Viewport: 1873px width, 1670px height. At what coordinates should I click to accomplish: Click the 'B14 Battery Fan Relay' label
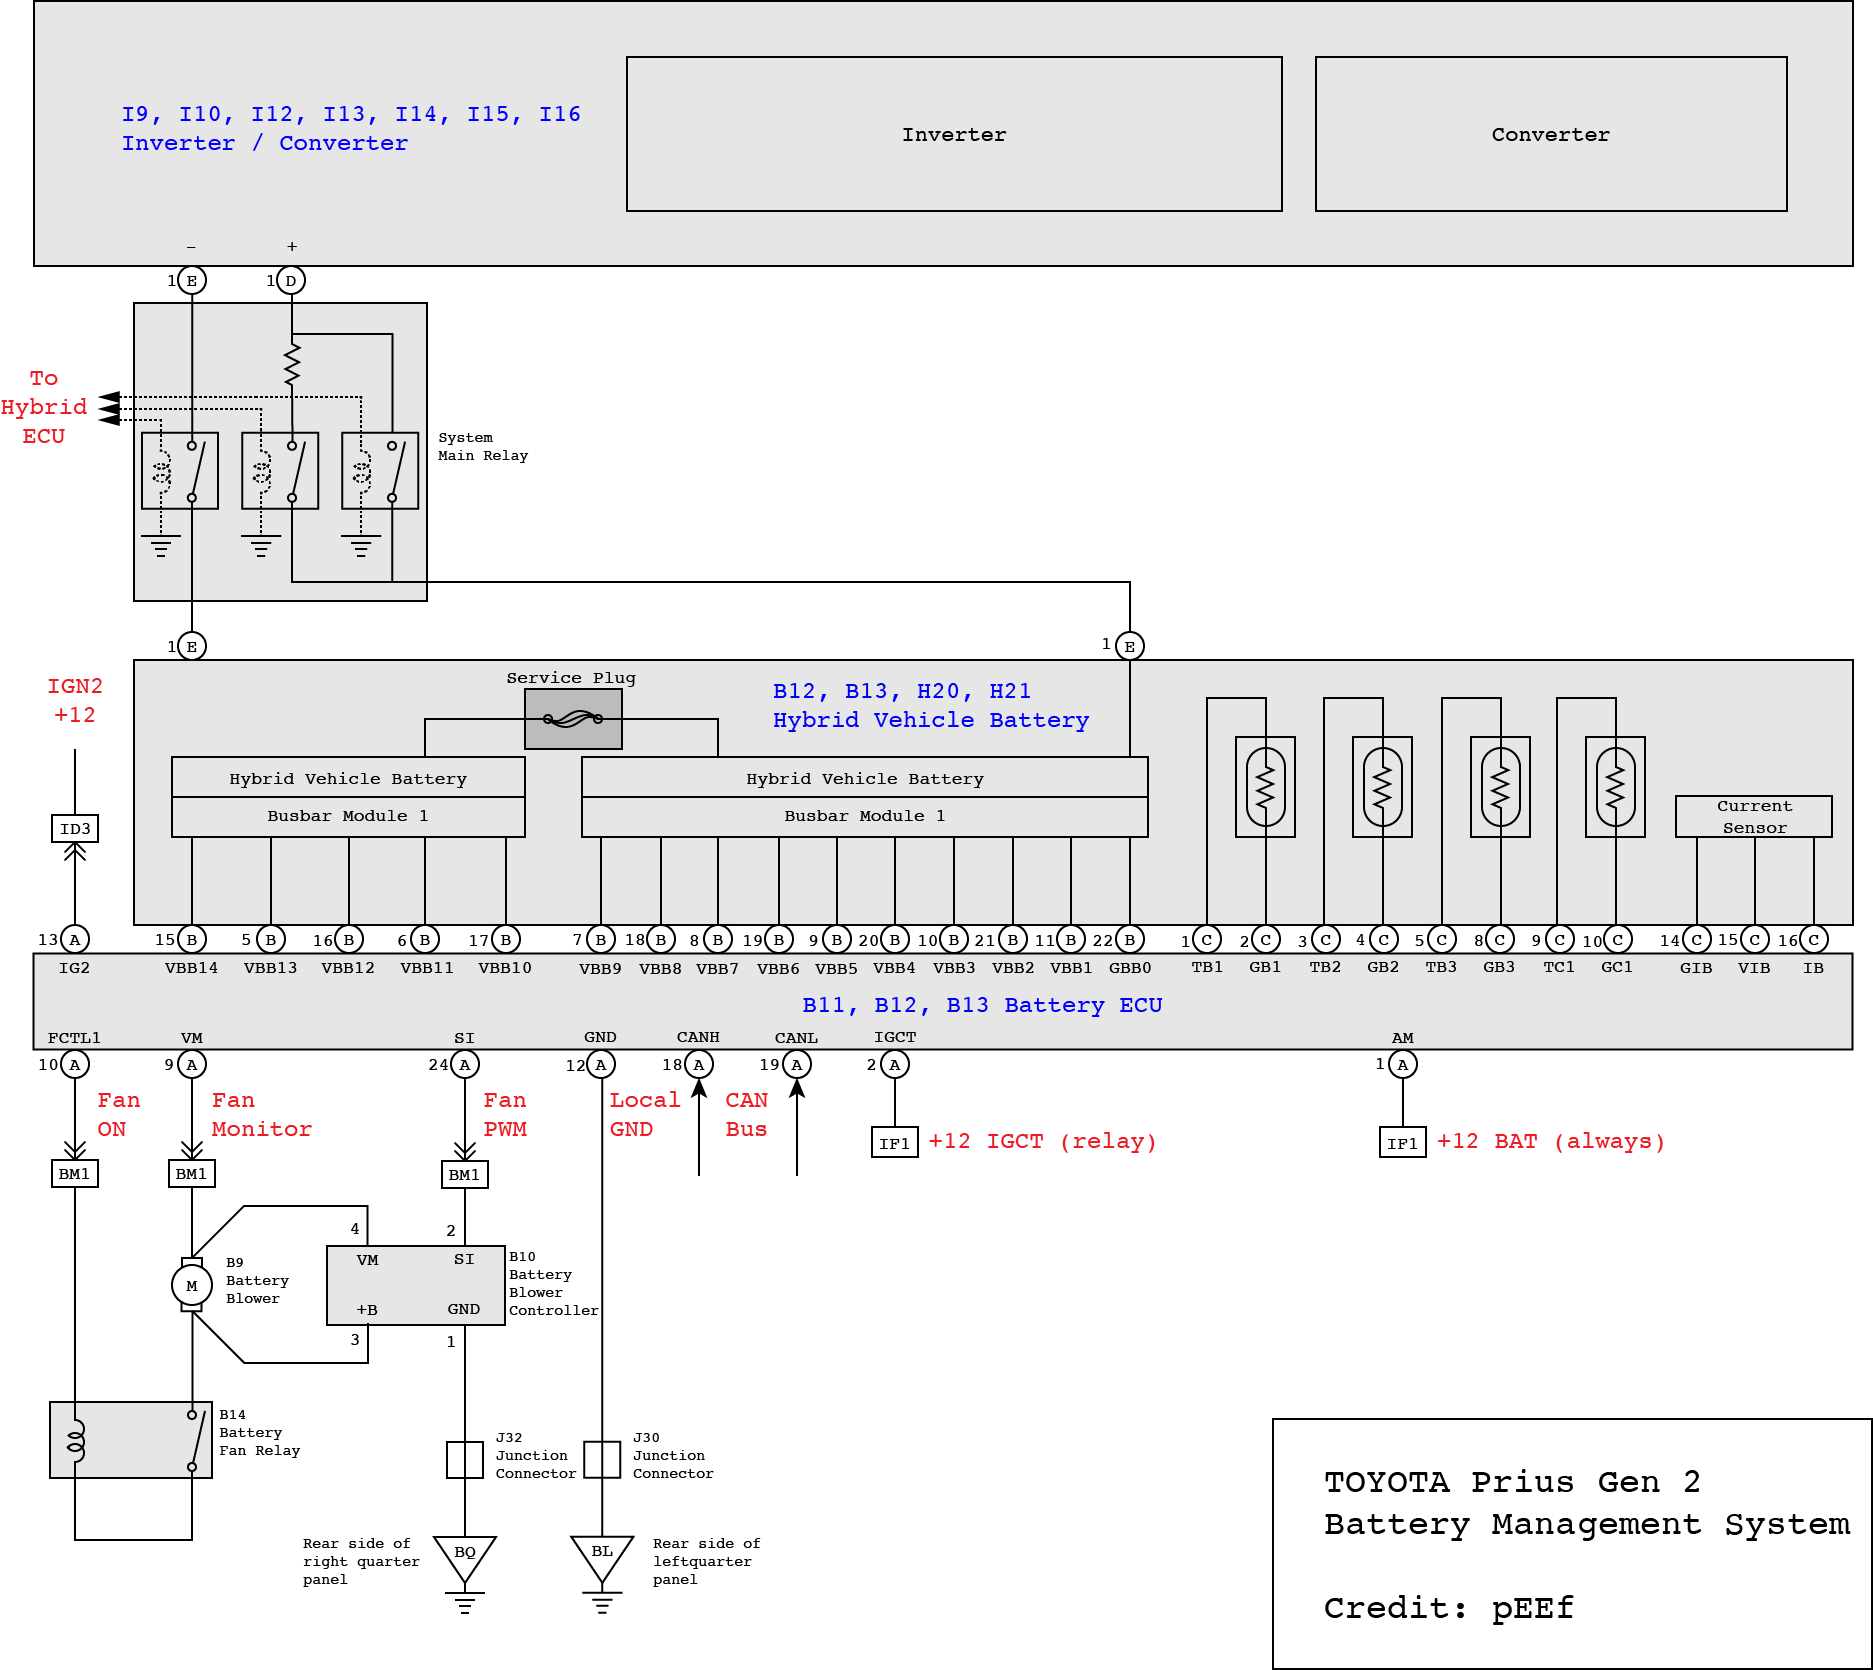[260, 1433]
